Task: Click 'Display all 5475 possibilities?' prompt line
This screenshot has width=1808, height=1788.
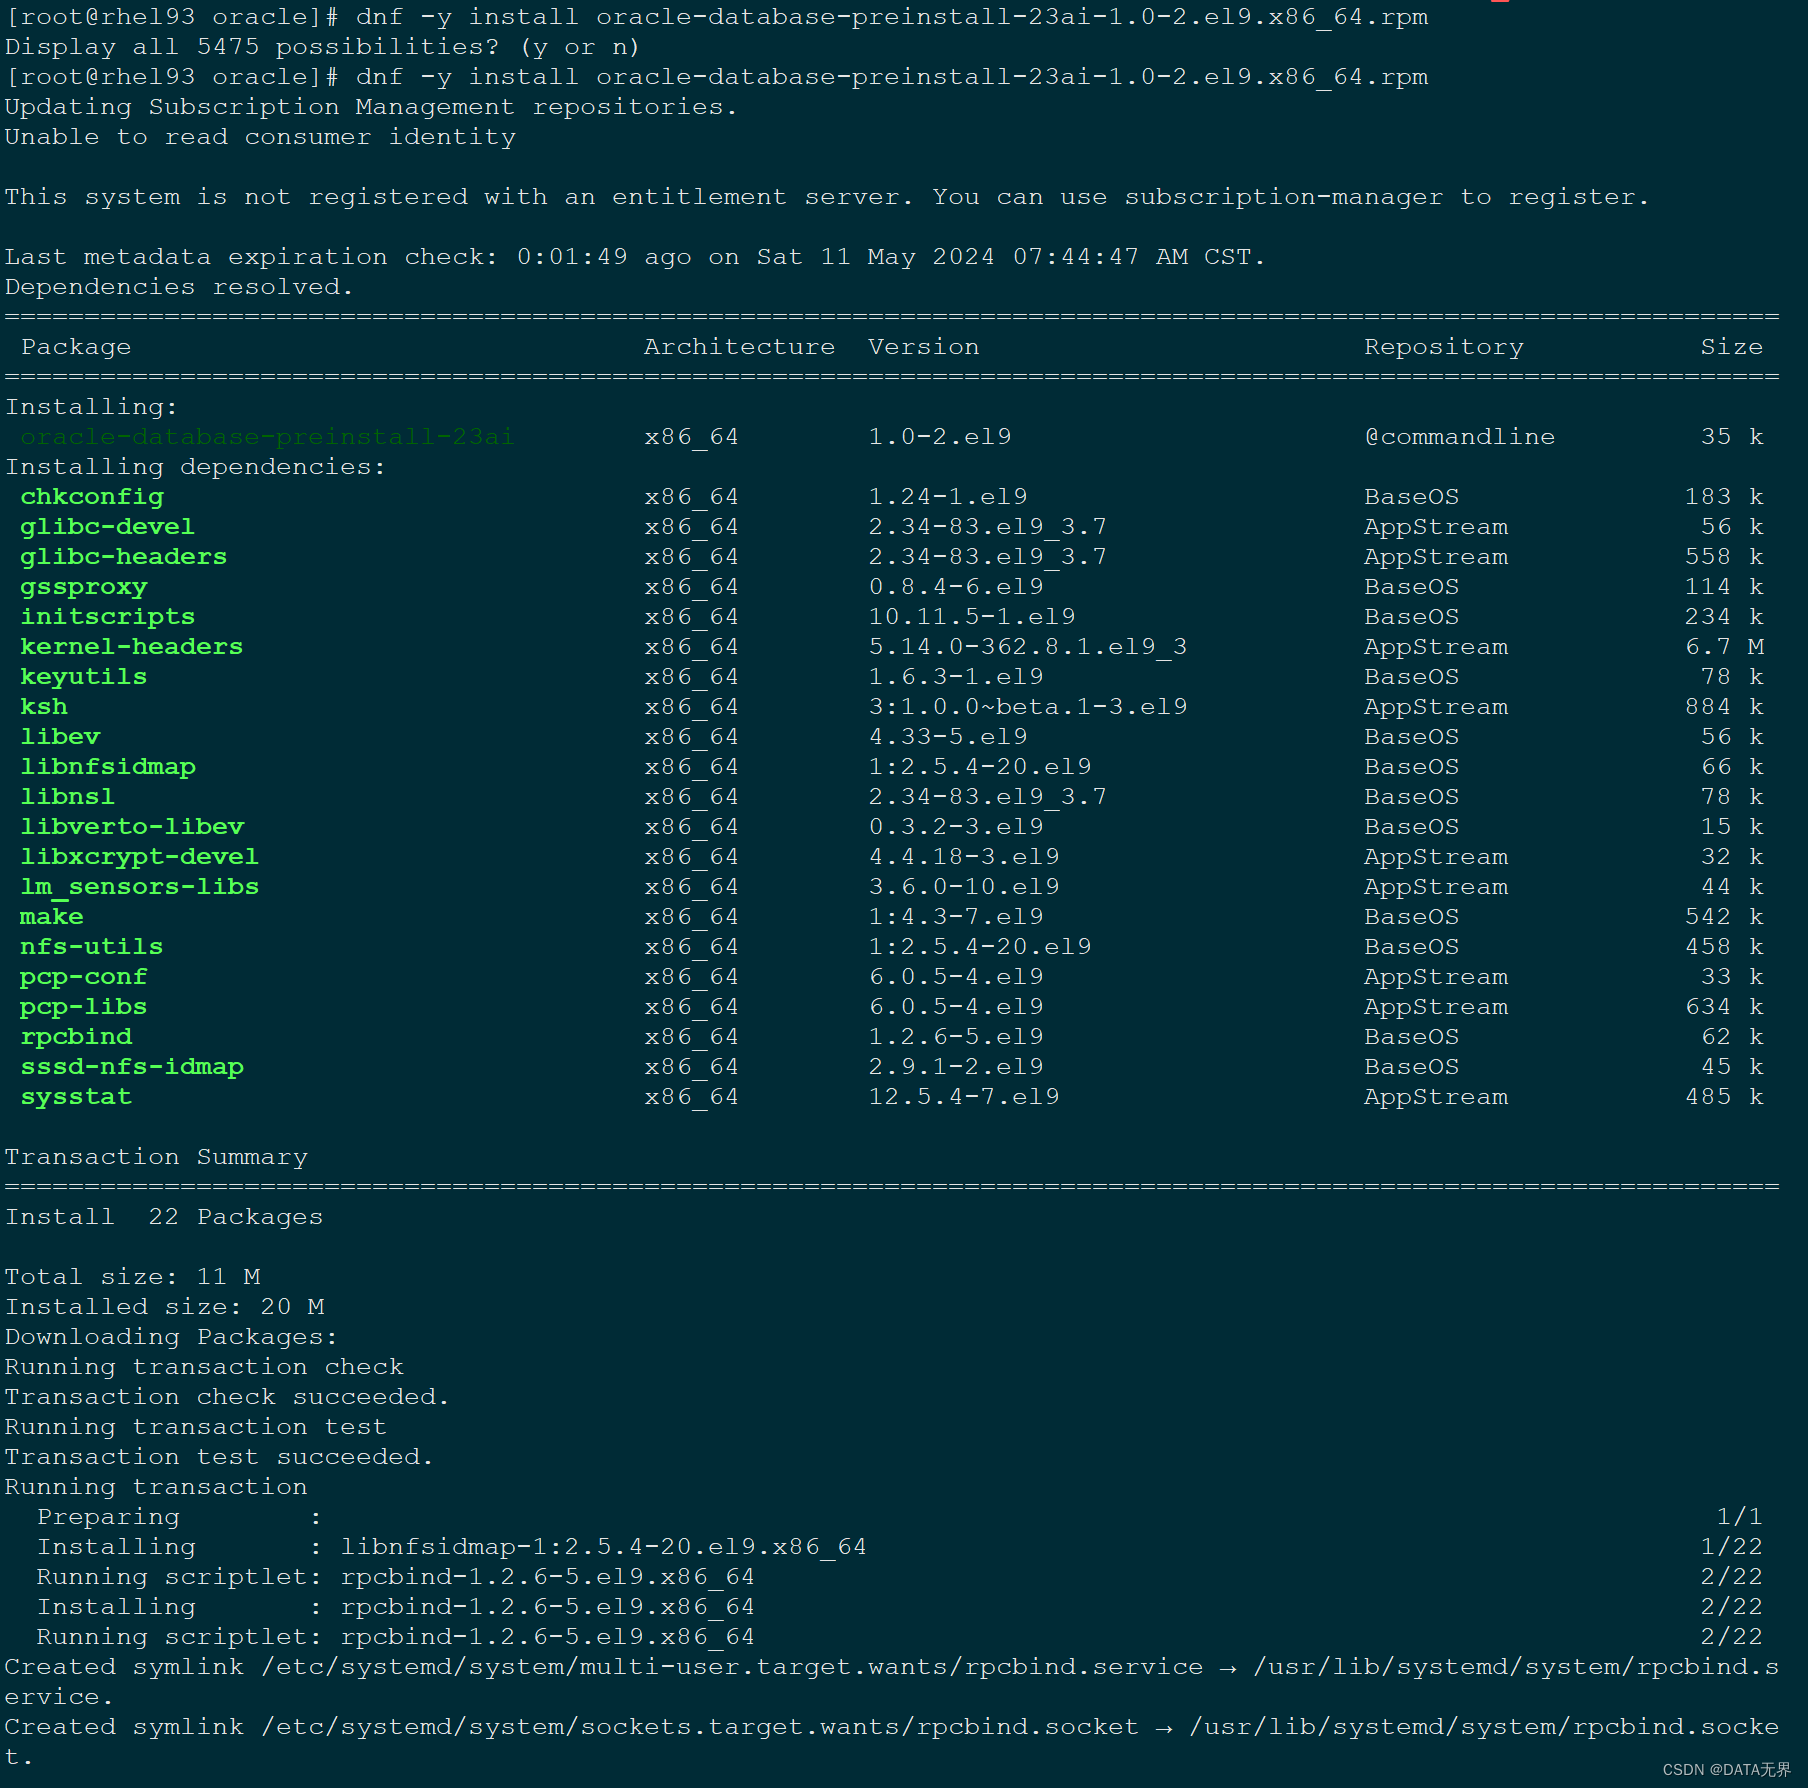Action: [322, 47]
